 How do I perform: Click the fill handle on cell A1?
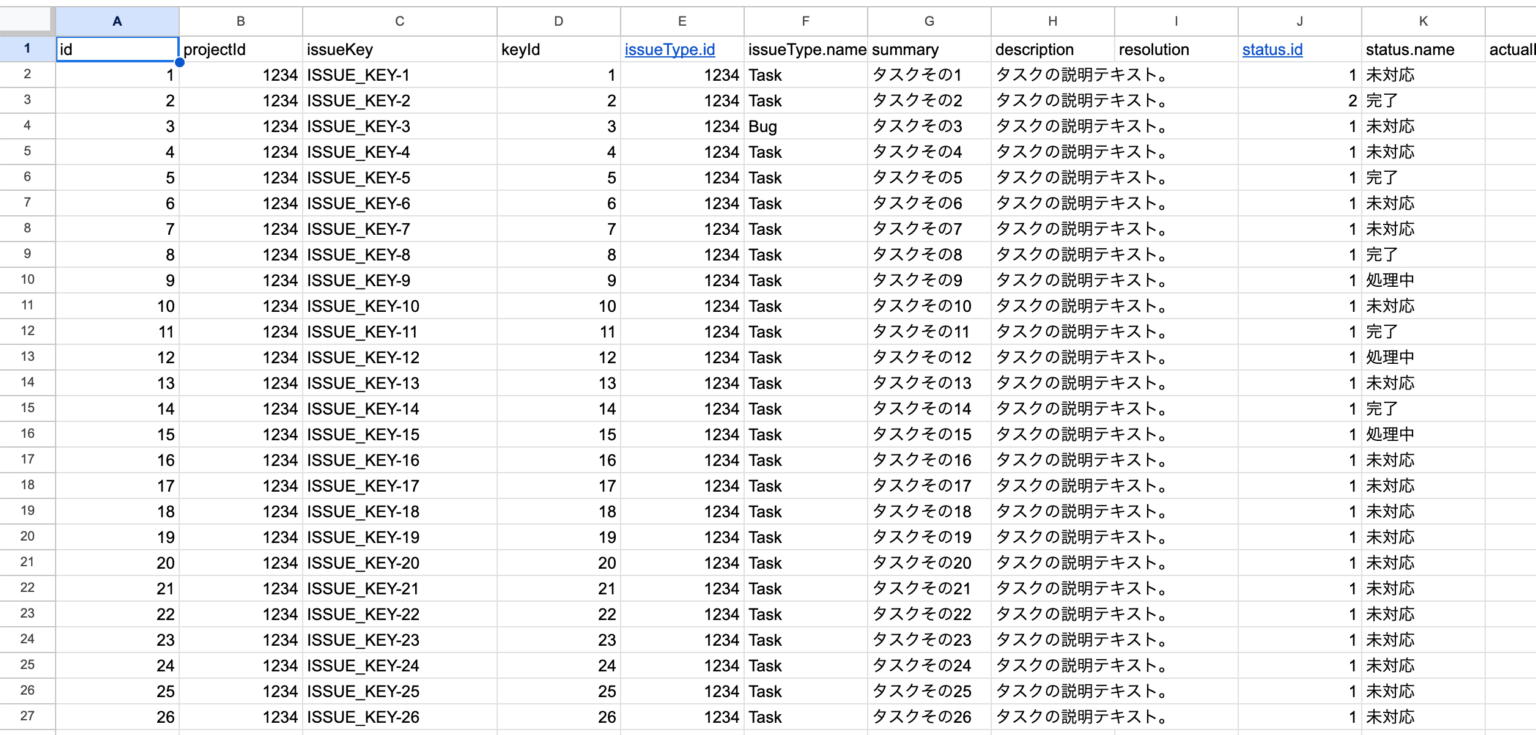pos(179,62)
